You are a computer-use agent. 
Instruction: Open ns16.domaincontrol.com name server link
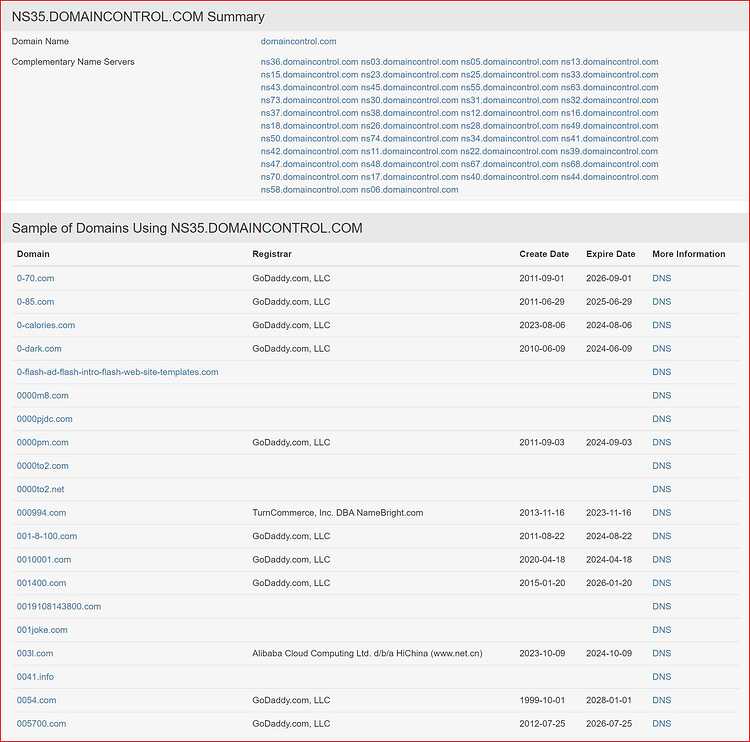coord(609,113)
